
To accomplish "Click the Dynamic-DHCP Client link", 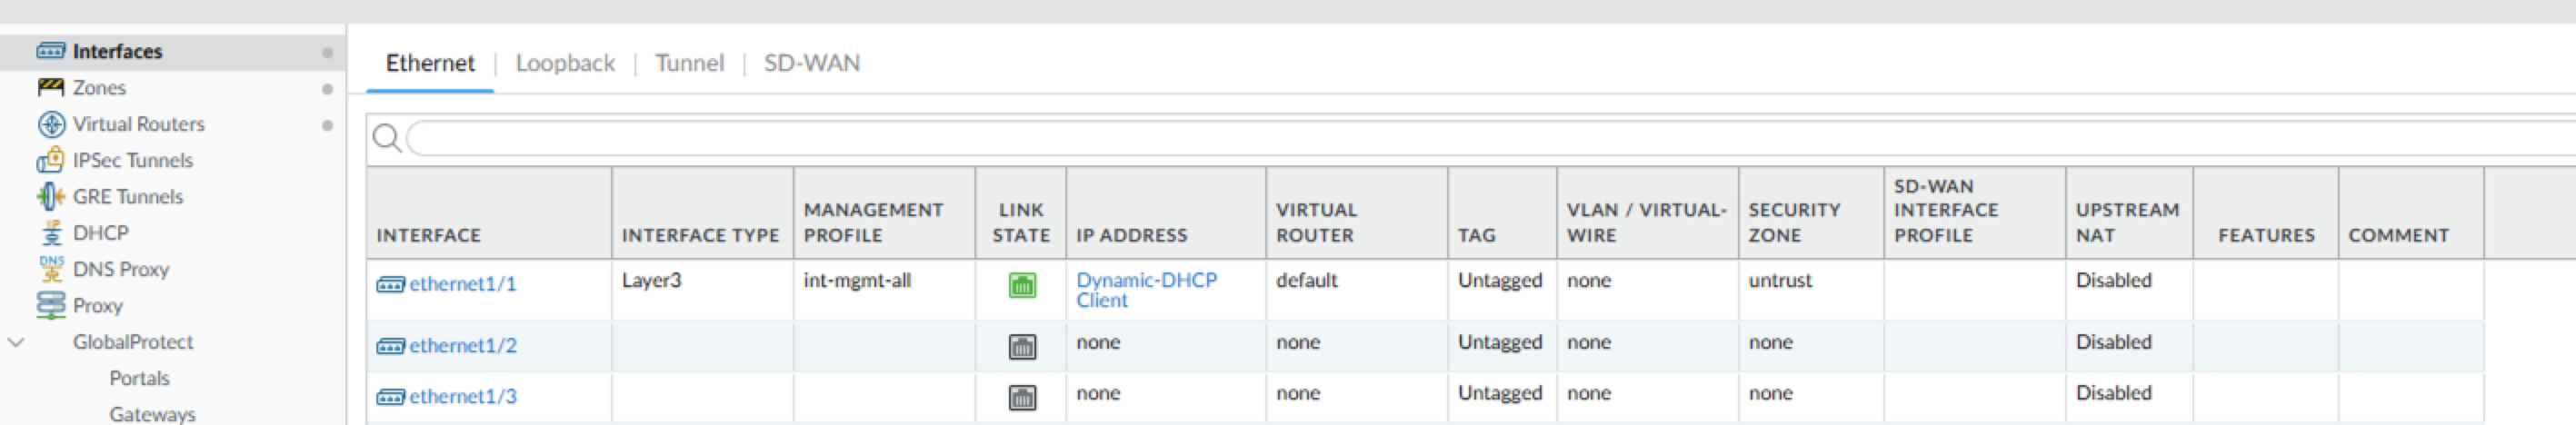I will [x=1146, y=290].
